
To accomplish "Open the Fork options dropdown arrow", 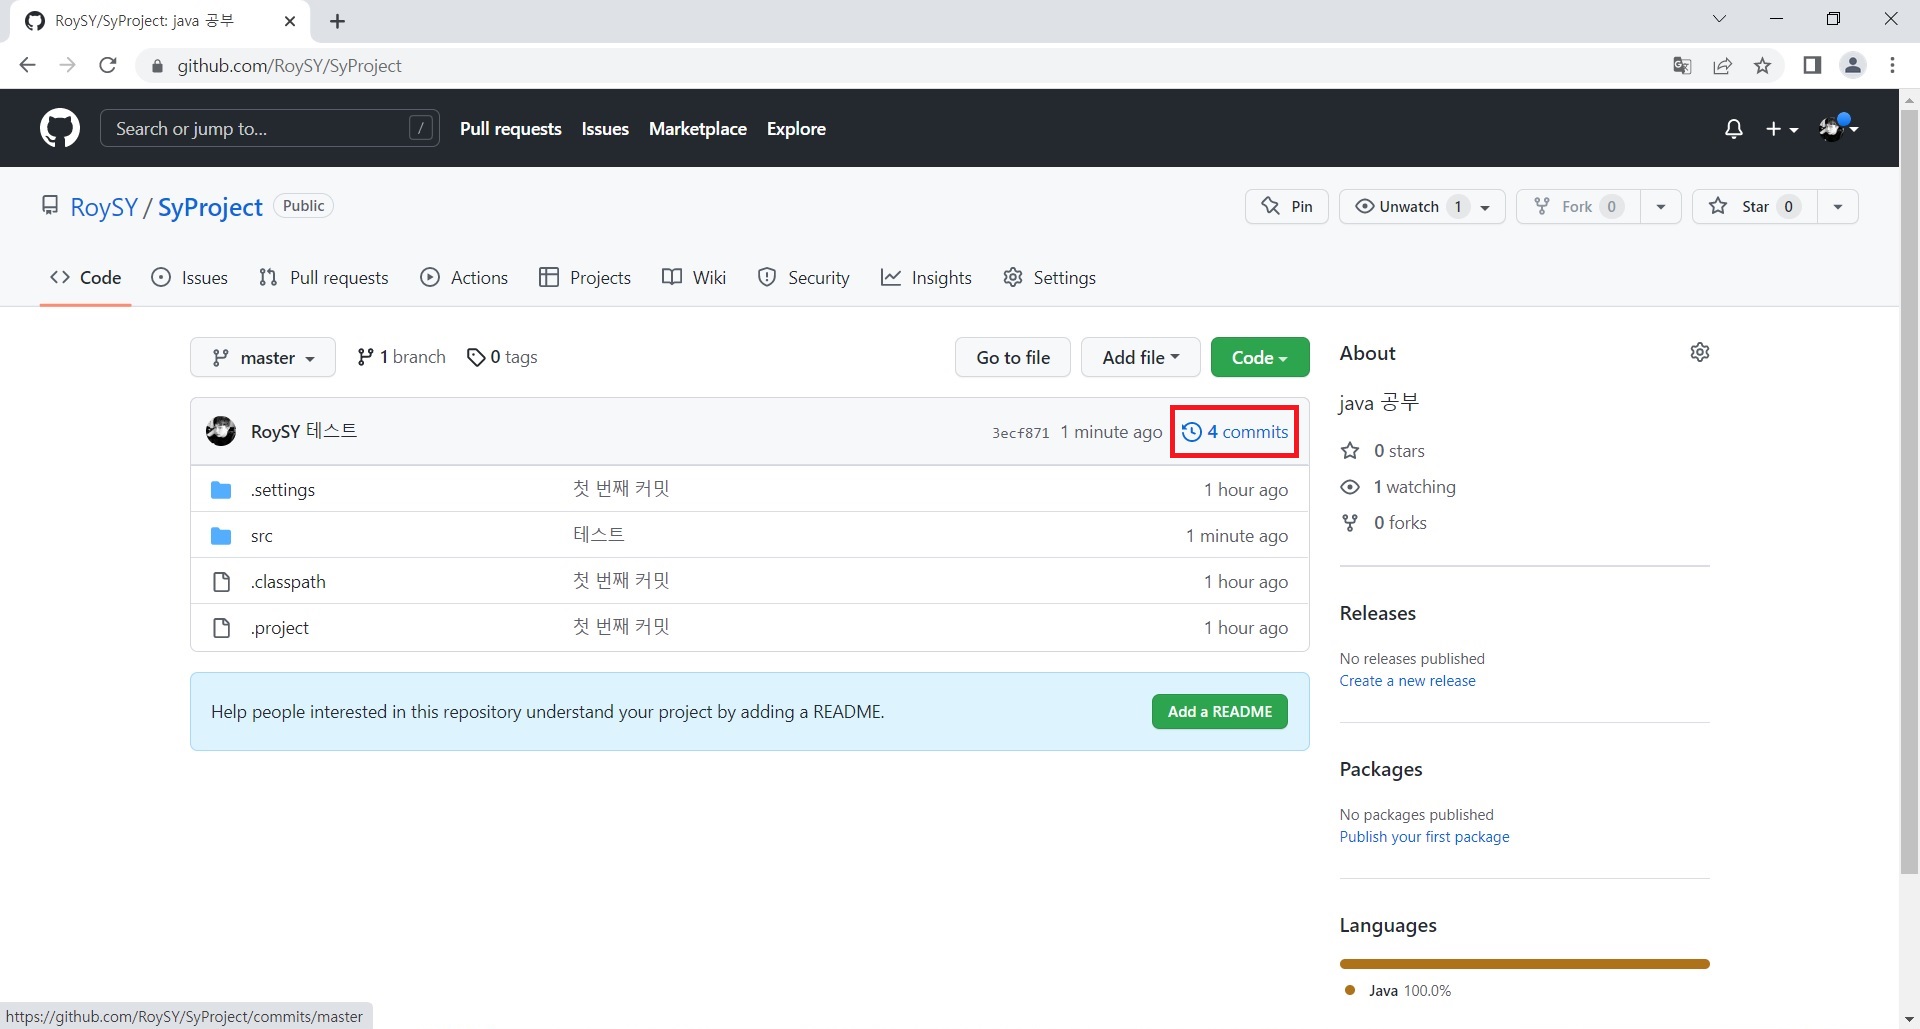I will 1661,207.
